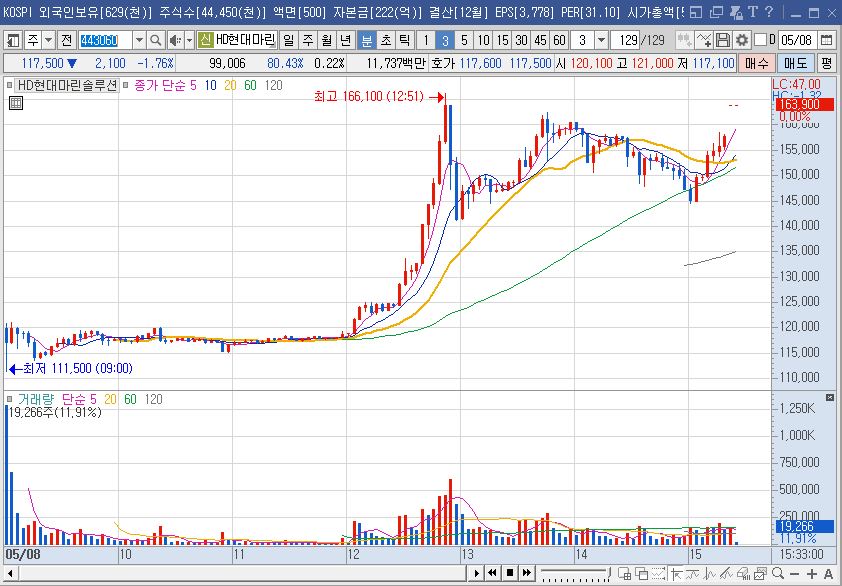This screenshot has width=842, height=586.
Task: Click the bar count field showing 129
Action: pos(626,40)
